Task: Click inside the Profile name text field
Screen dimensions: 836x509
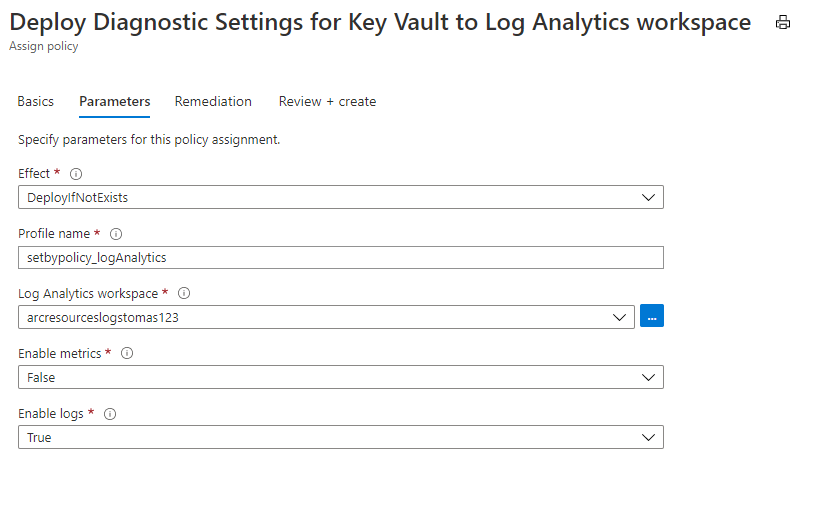Action: click(x=341, y=257)
